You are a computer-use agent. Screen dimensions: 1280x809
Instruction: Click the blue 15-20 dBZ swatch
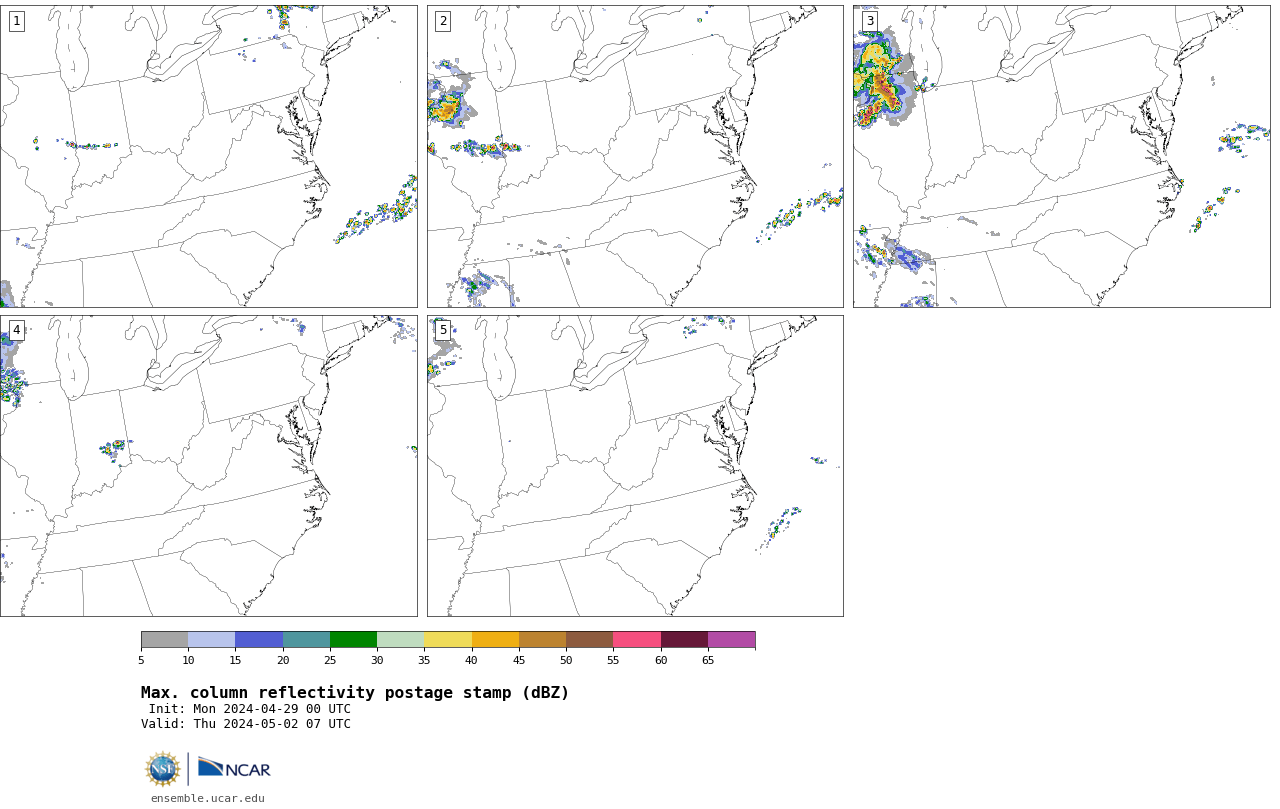pyautogui.click(x=259, y=640)
